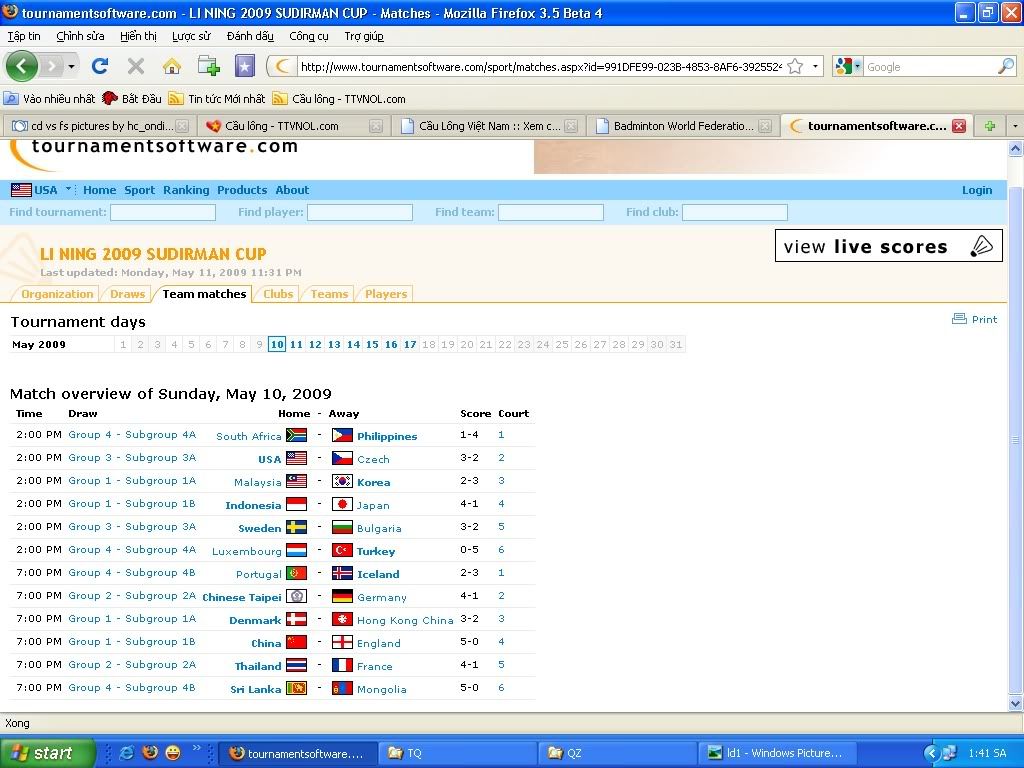Close the tournamentsoftware.com tab
1024x768 pixels.
[x=959, y=126]
